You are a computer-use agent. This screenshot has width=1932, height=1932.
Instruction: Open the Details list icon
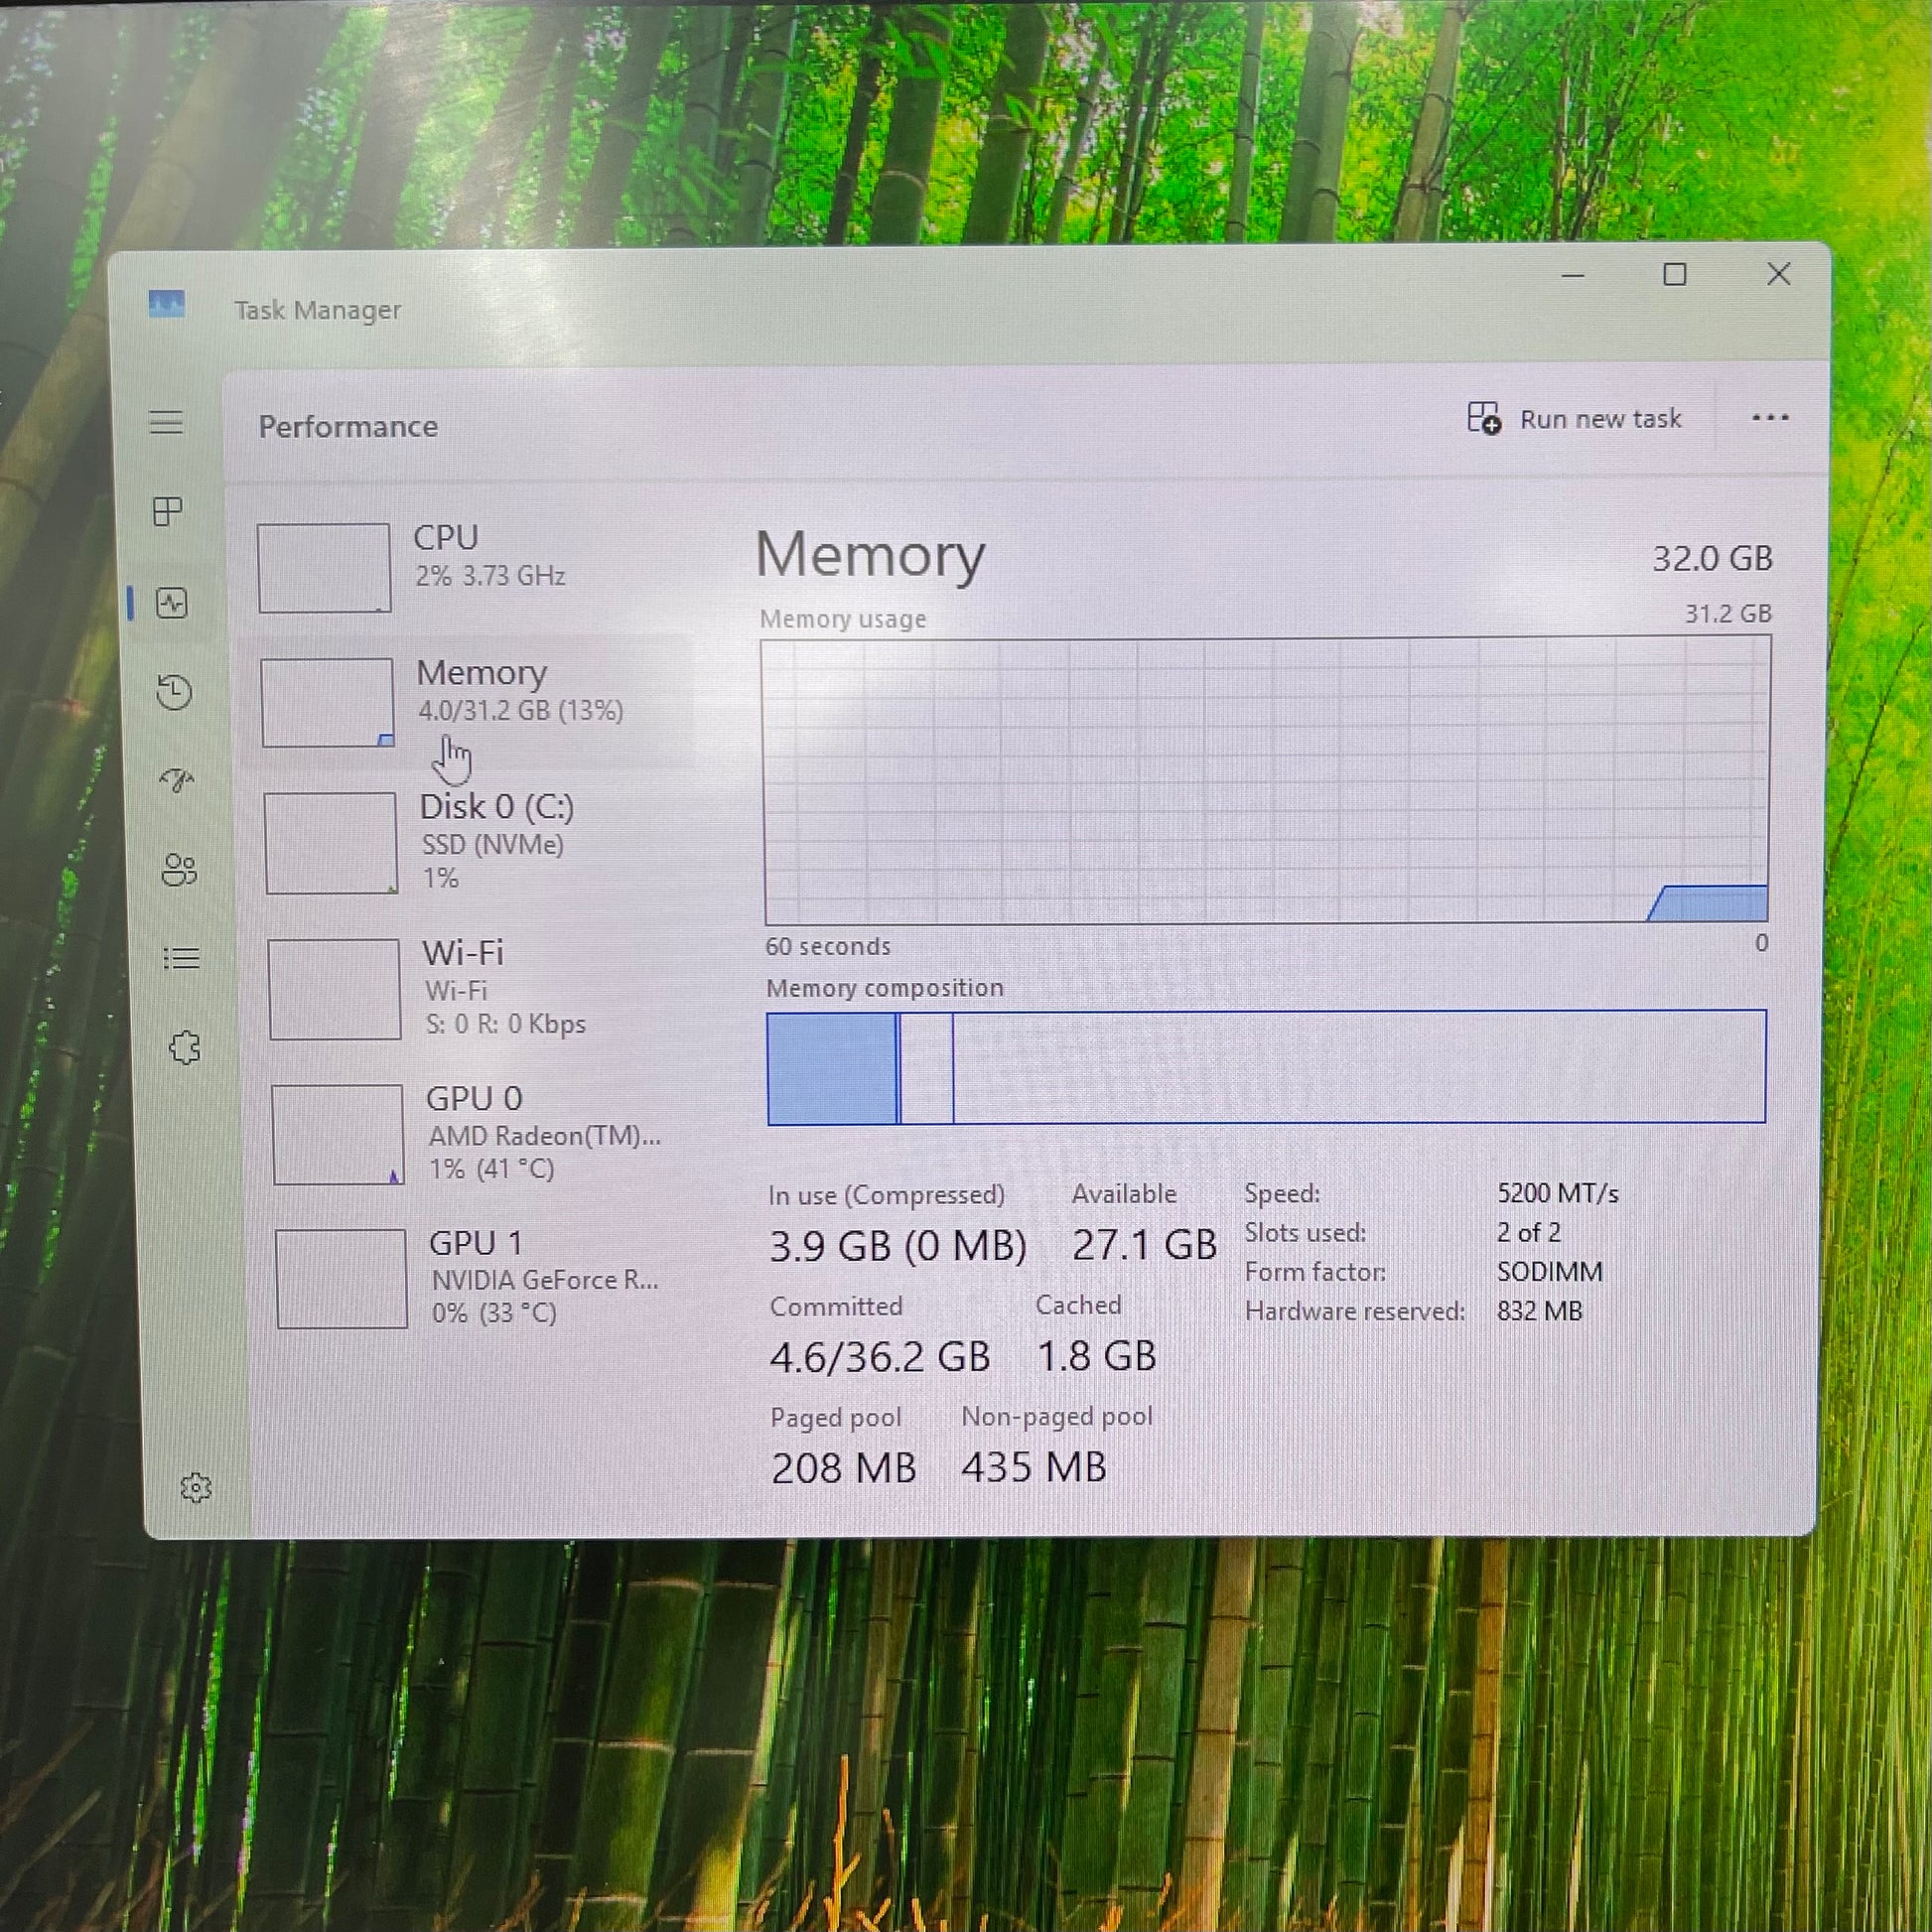point(181,958)
